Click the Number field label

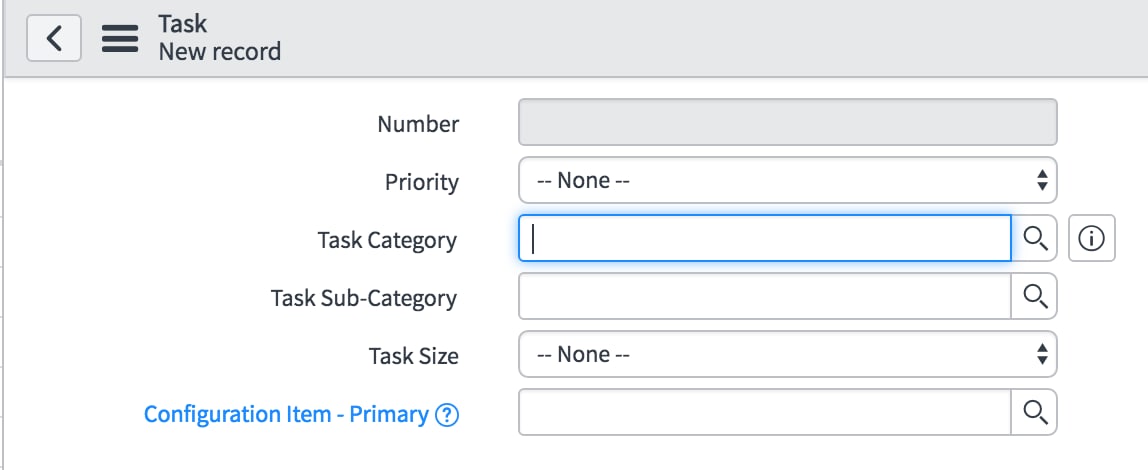point(418,124)
